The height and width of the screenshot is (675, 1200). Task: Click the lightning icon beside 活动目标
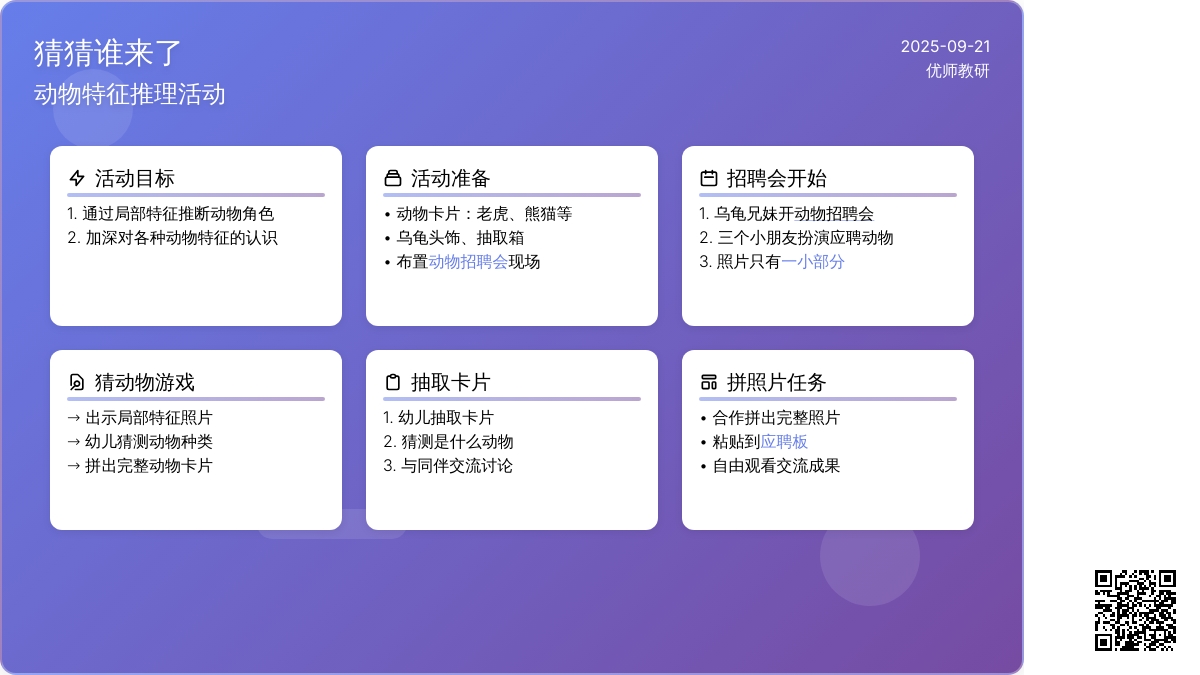coord(77,179)
